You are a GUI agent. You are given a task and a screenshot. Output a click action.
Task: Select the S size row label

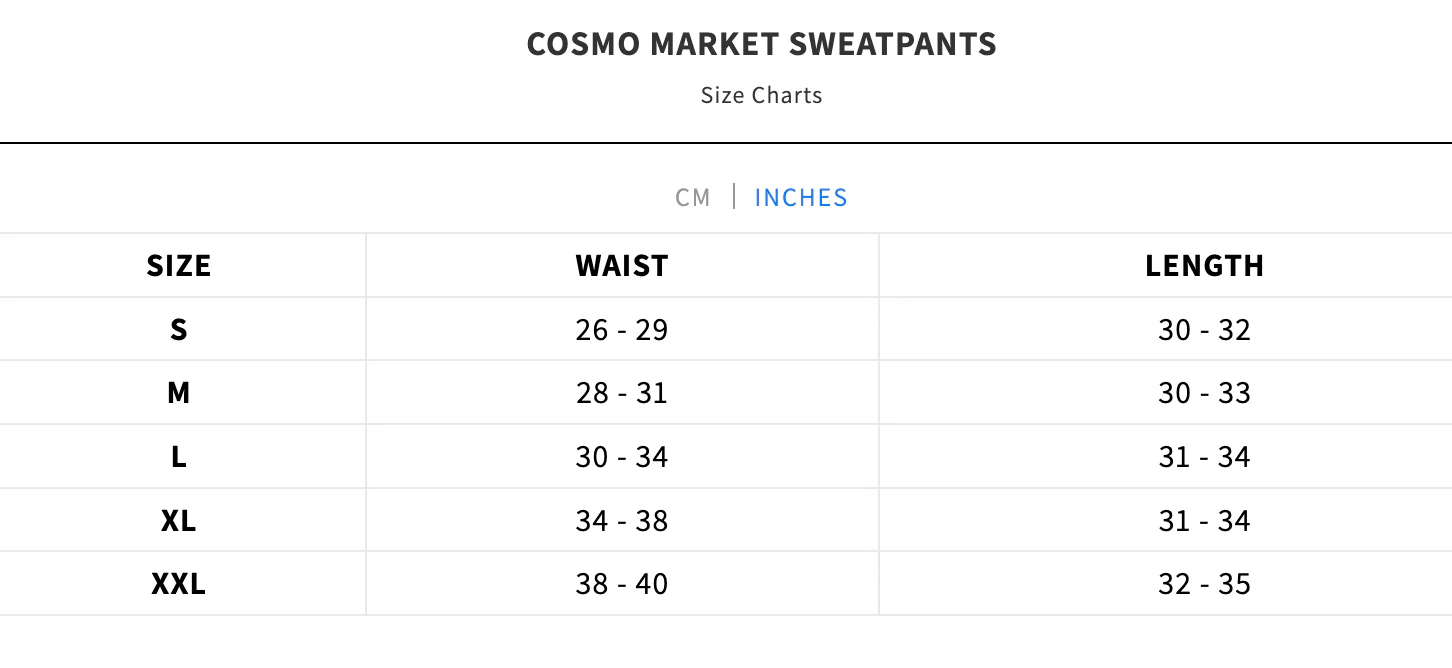179,329
